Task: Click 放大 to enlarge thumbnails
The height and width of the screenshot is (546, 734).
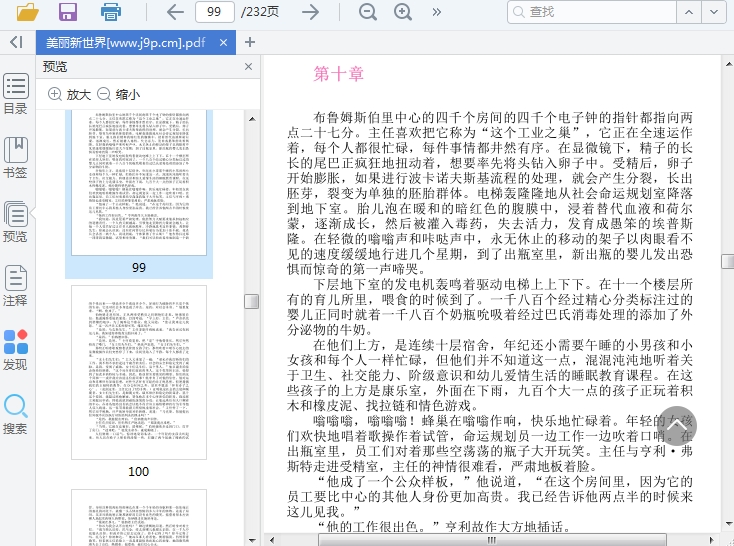Action: (69, 94)
